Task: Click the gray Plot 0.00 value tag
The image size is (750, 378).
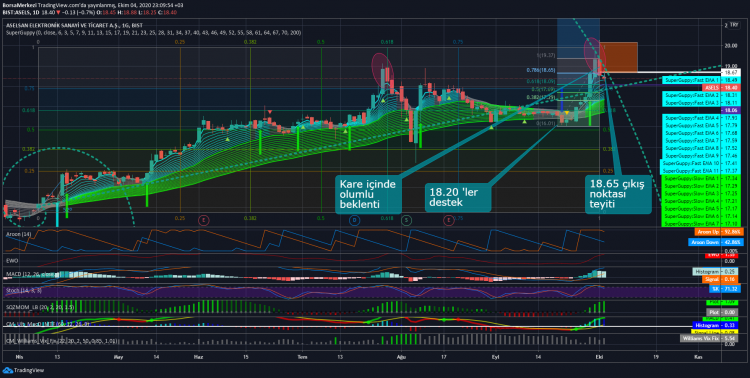Action: (x=723, y=312)
